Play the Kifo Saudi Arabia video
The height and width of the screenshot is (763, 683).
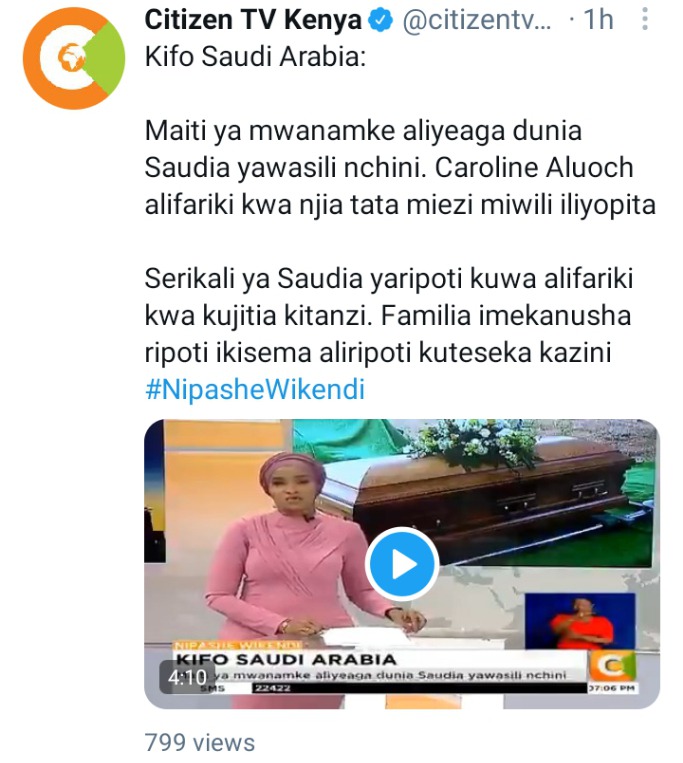click(x=402, y=564)
